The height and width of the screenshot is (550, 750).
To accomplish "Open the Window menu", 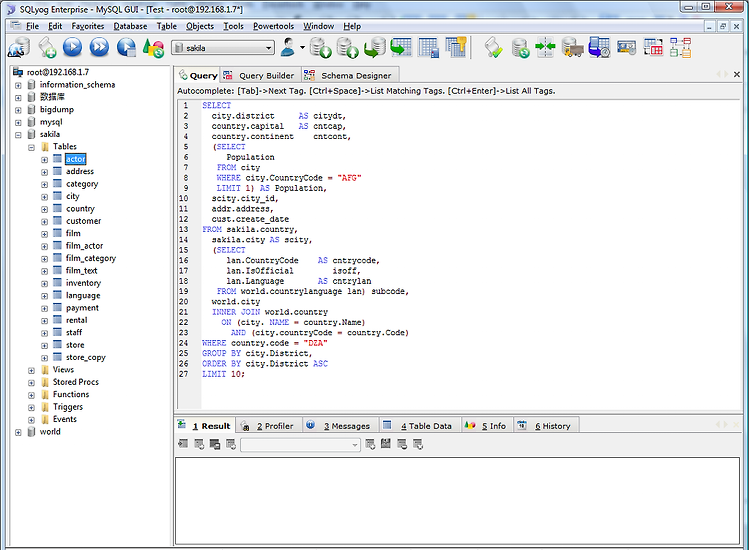I will click(x=319, y=26).
